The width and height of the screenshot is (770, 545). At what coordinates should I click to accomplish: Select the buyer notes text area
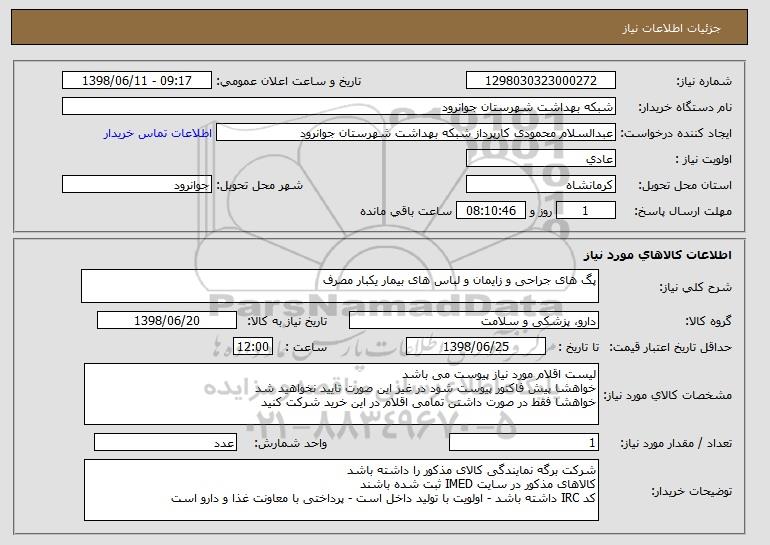click(341, 490)
